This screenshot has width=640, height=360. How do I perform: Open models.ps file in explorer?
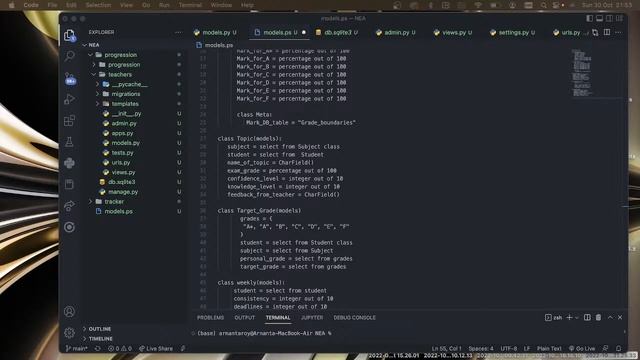coord(118,211)
